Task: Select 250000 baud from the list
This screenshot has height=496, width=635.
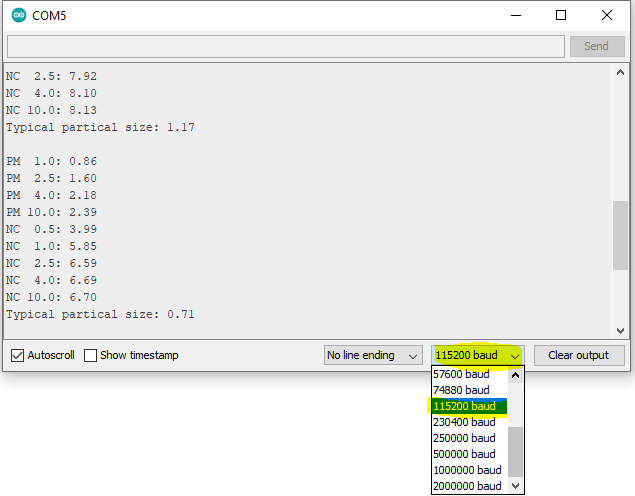Action: click(469, 438)
